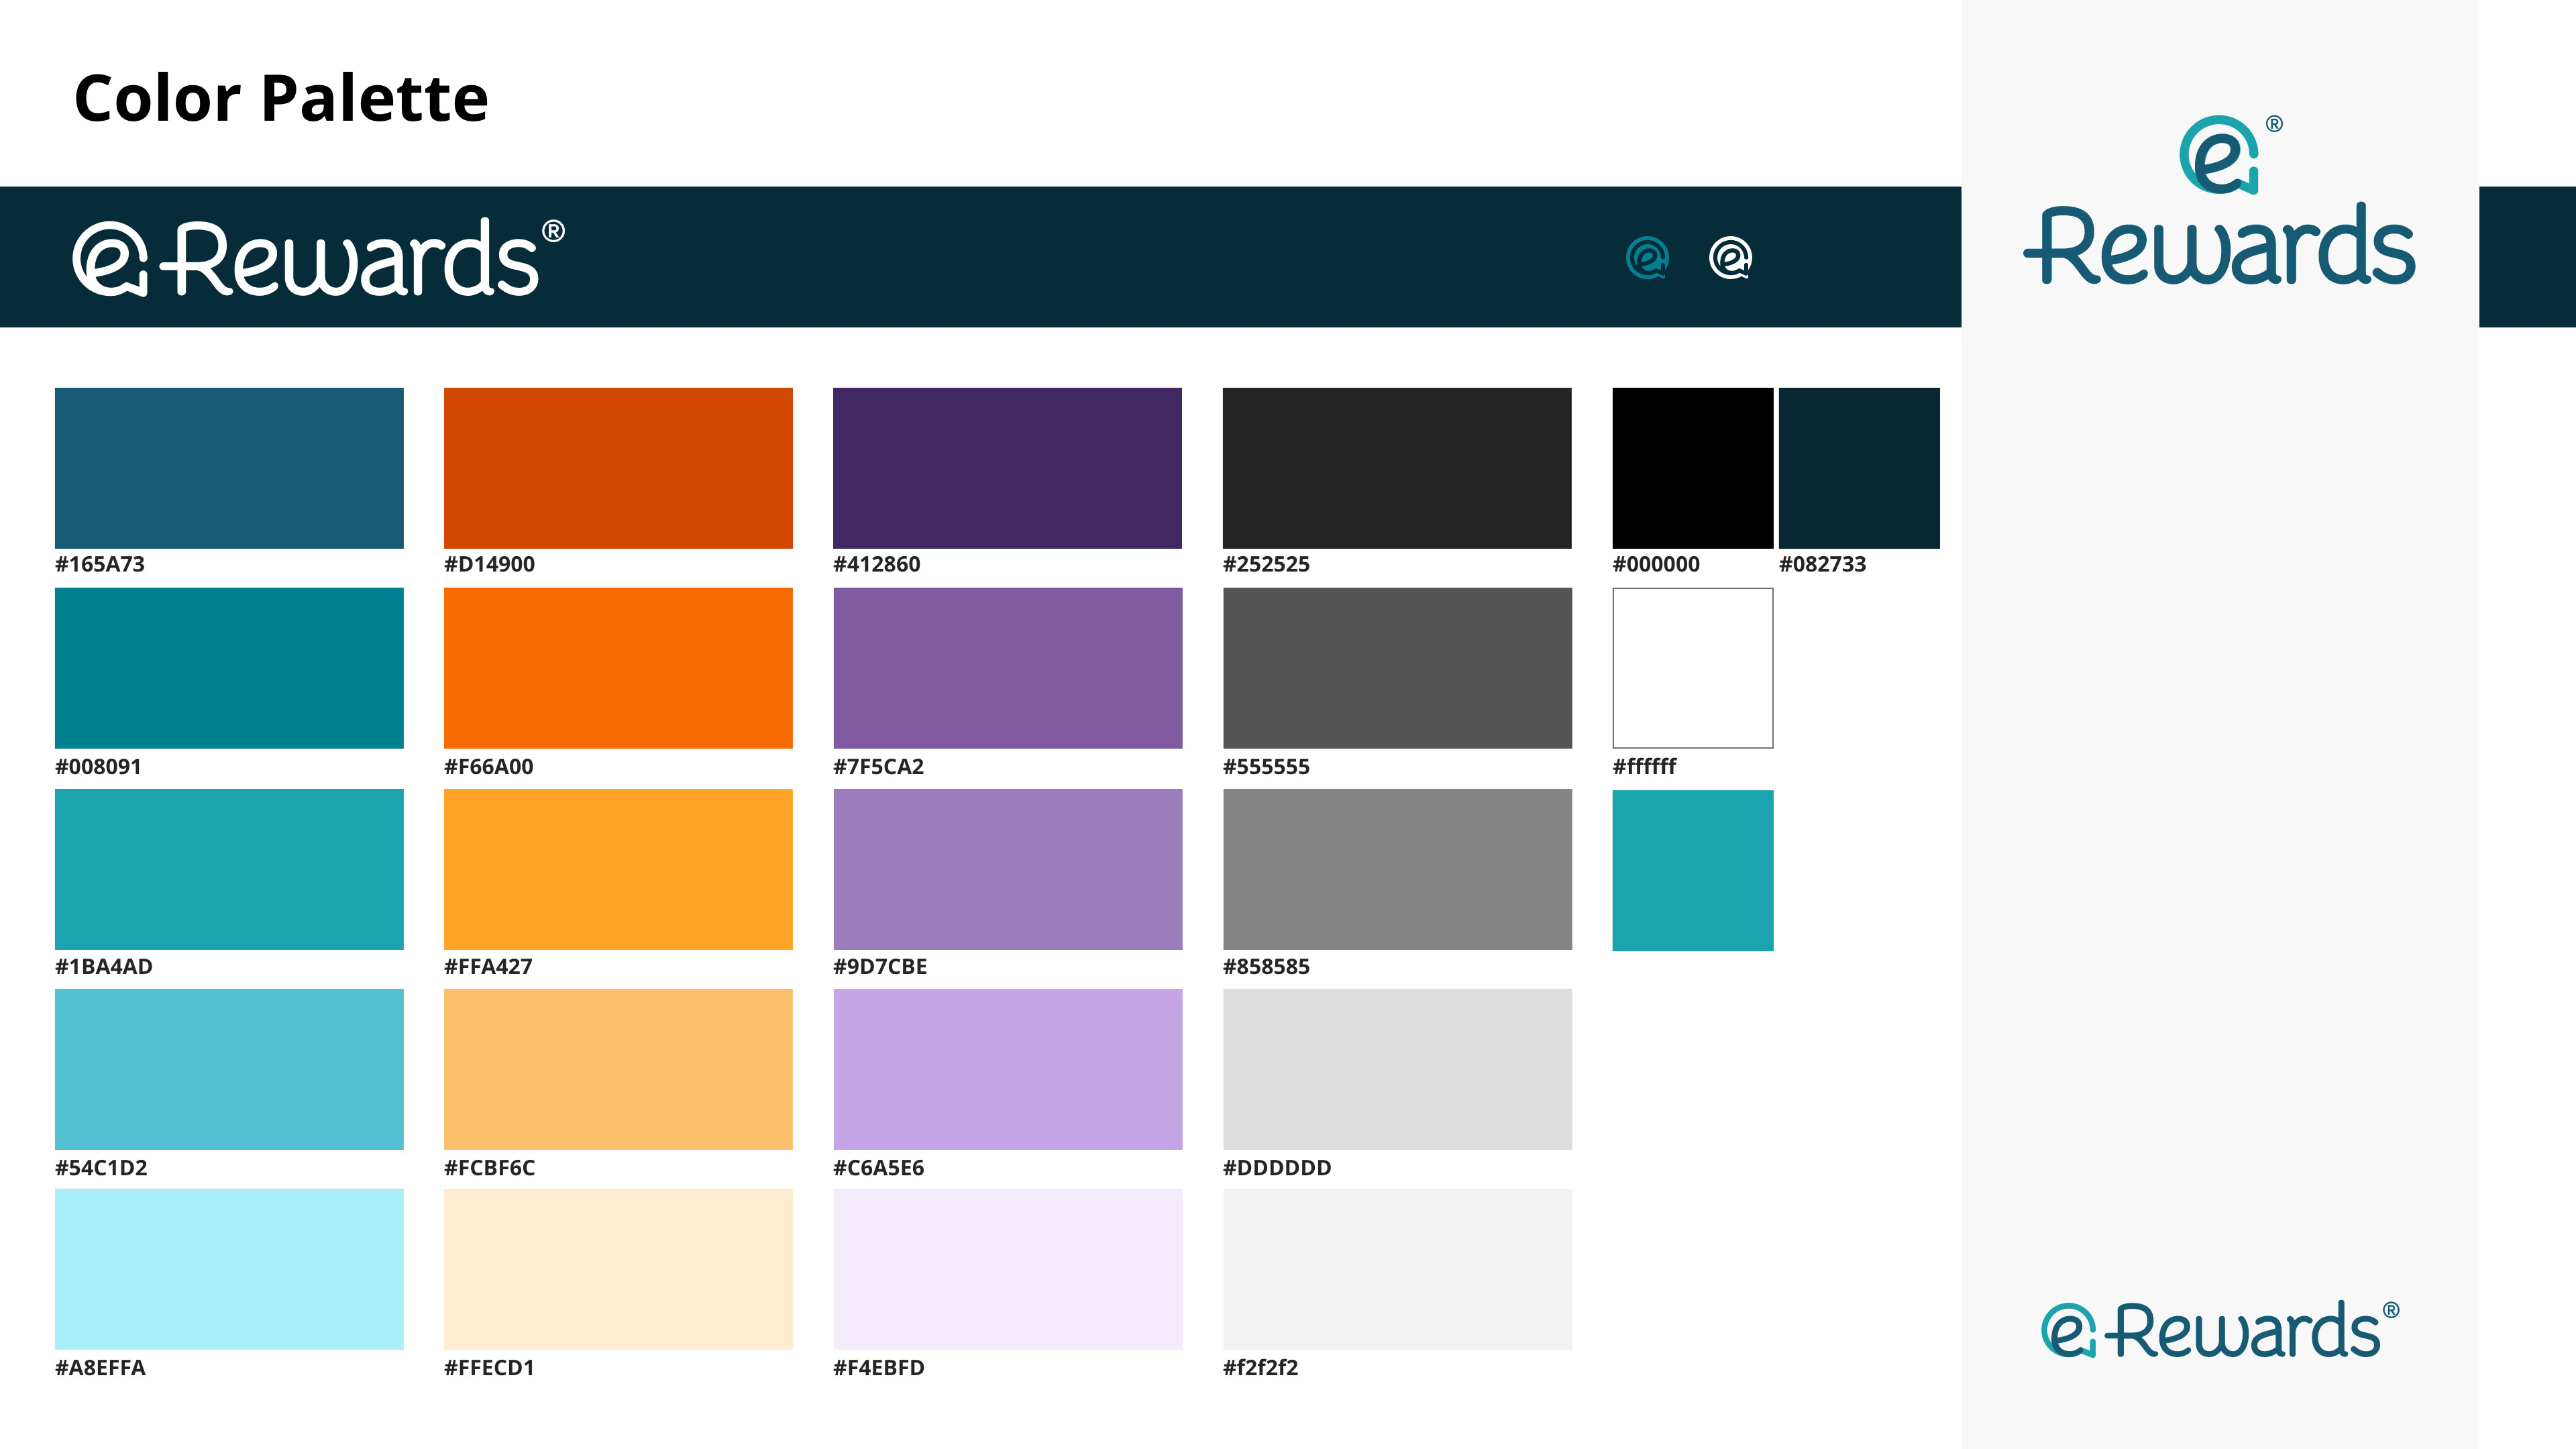The height and width of the screenshot is (1449, 2576).
Task: Click the Color Palette heading text
Action: (281, 99)
